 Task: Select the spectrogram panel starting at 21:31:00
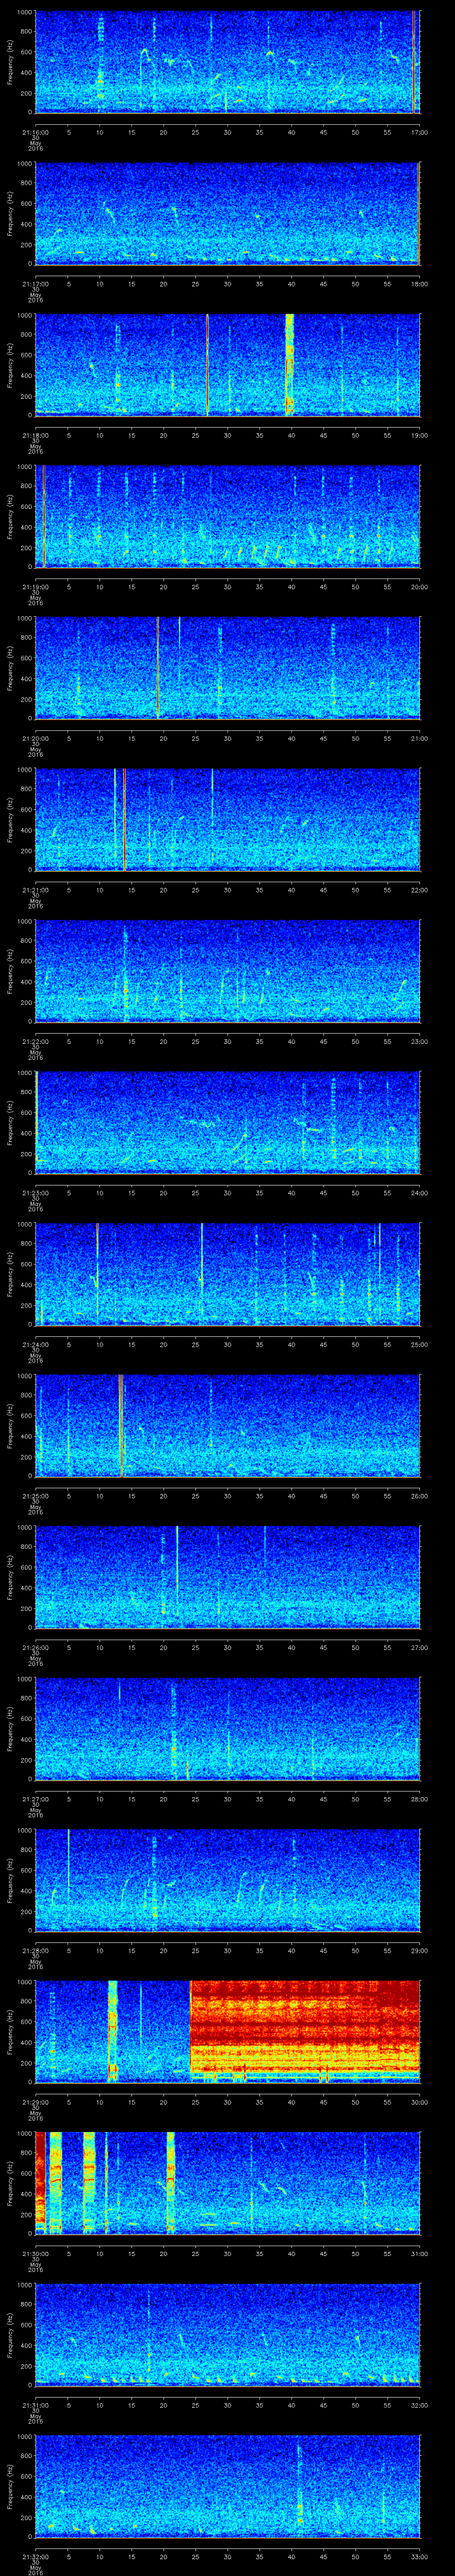(228, 2334)
